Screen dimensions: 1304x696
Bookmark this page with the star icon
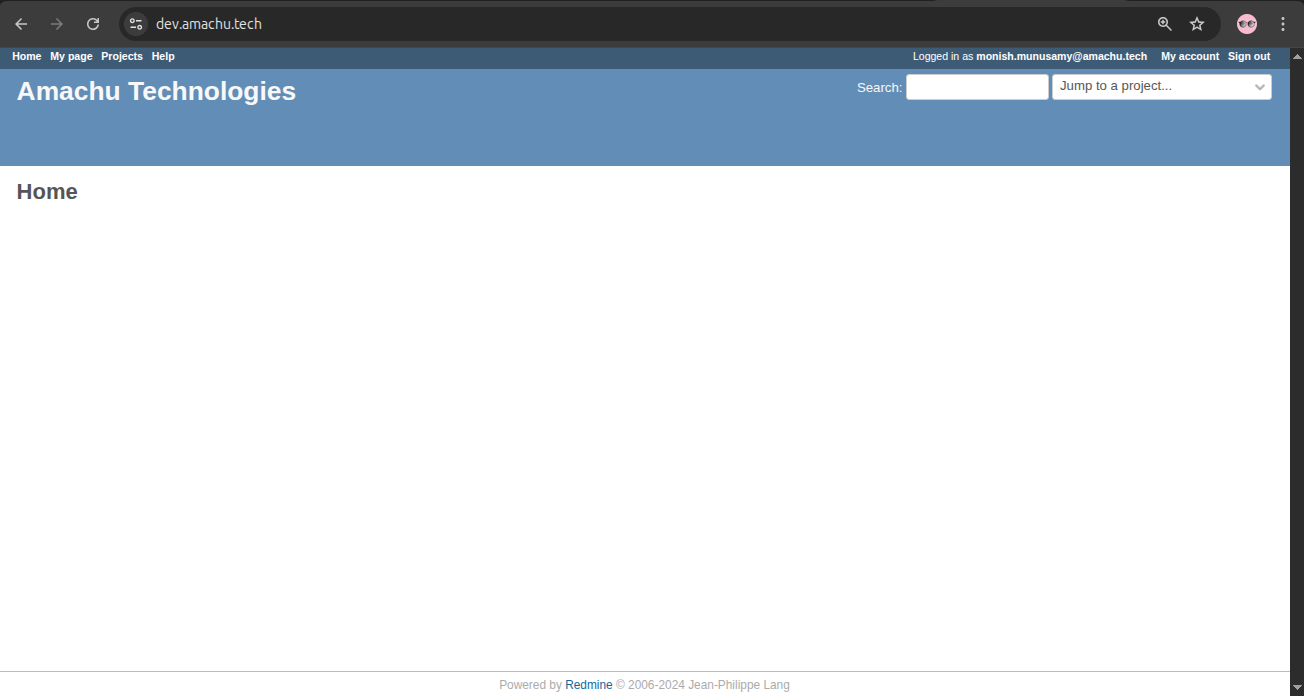1197,24
